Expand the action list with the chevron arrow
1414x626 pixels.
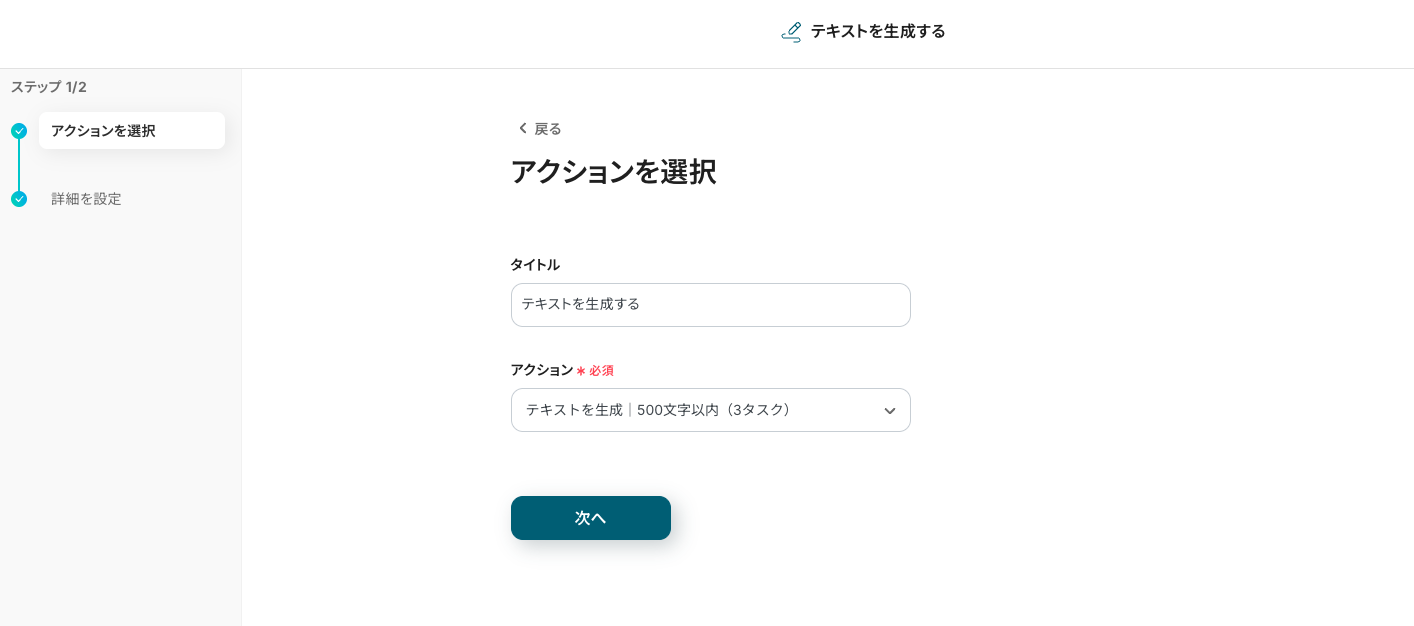coord(889,411)
